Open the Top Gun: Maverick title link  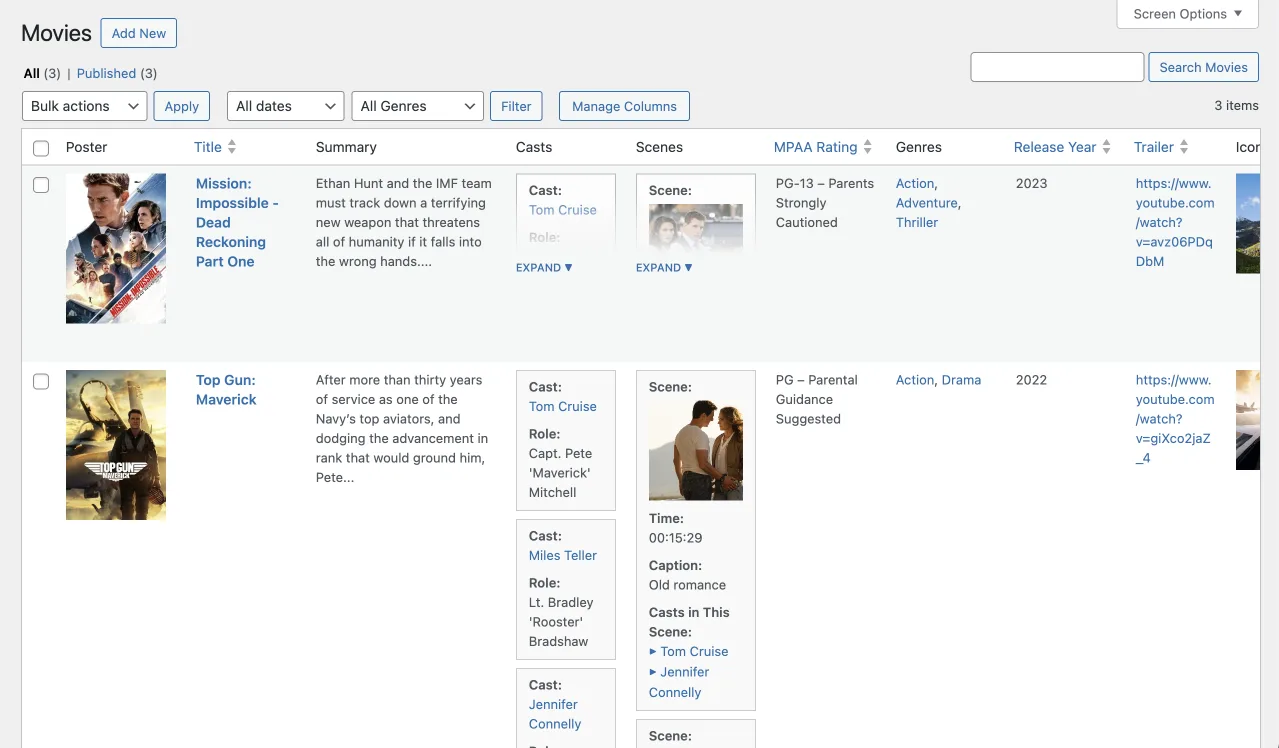tap(226, 390)
